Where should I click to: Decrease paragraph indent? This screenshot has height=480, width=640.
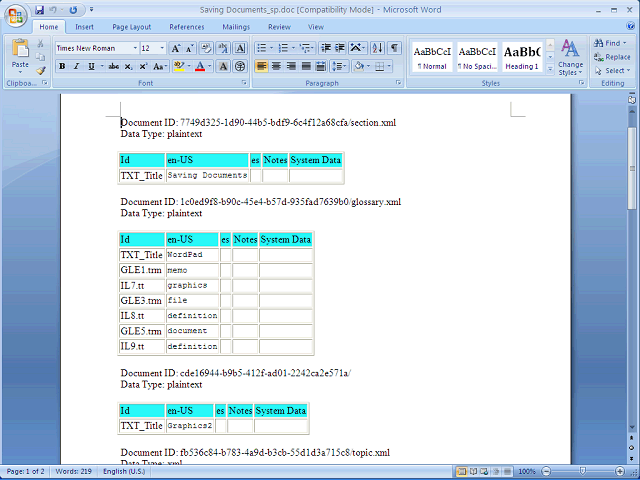tap(325, 48)
